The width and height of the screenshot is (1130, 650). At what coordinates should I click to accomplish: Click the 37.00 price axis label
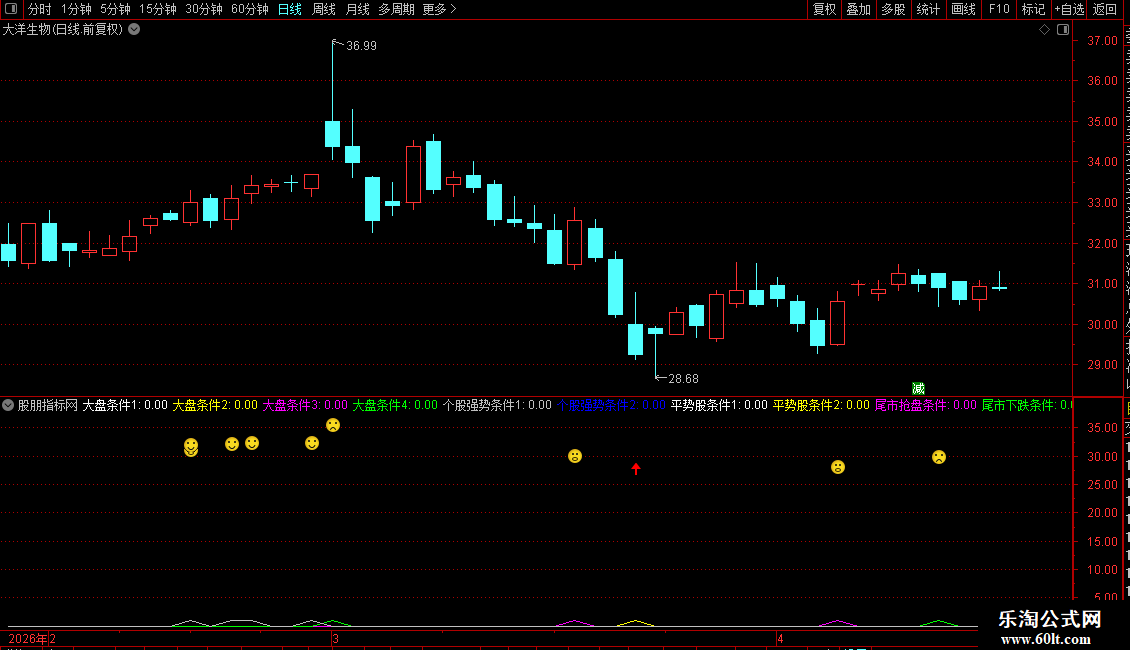[x=1102, y=40]
